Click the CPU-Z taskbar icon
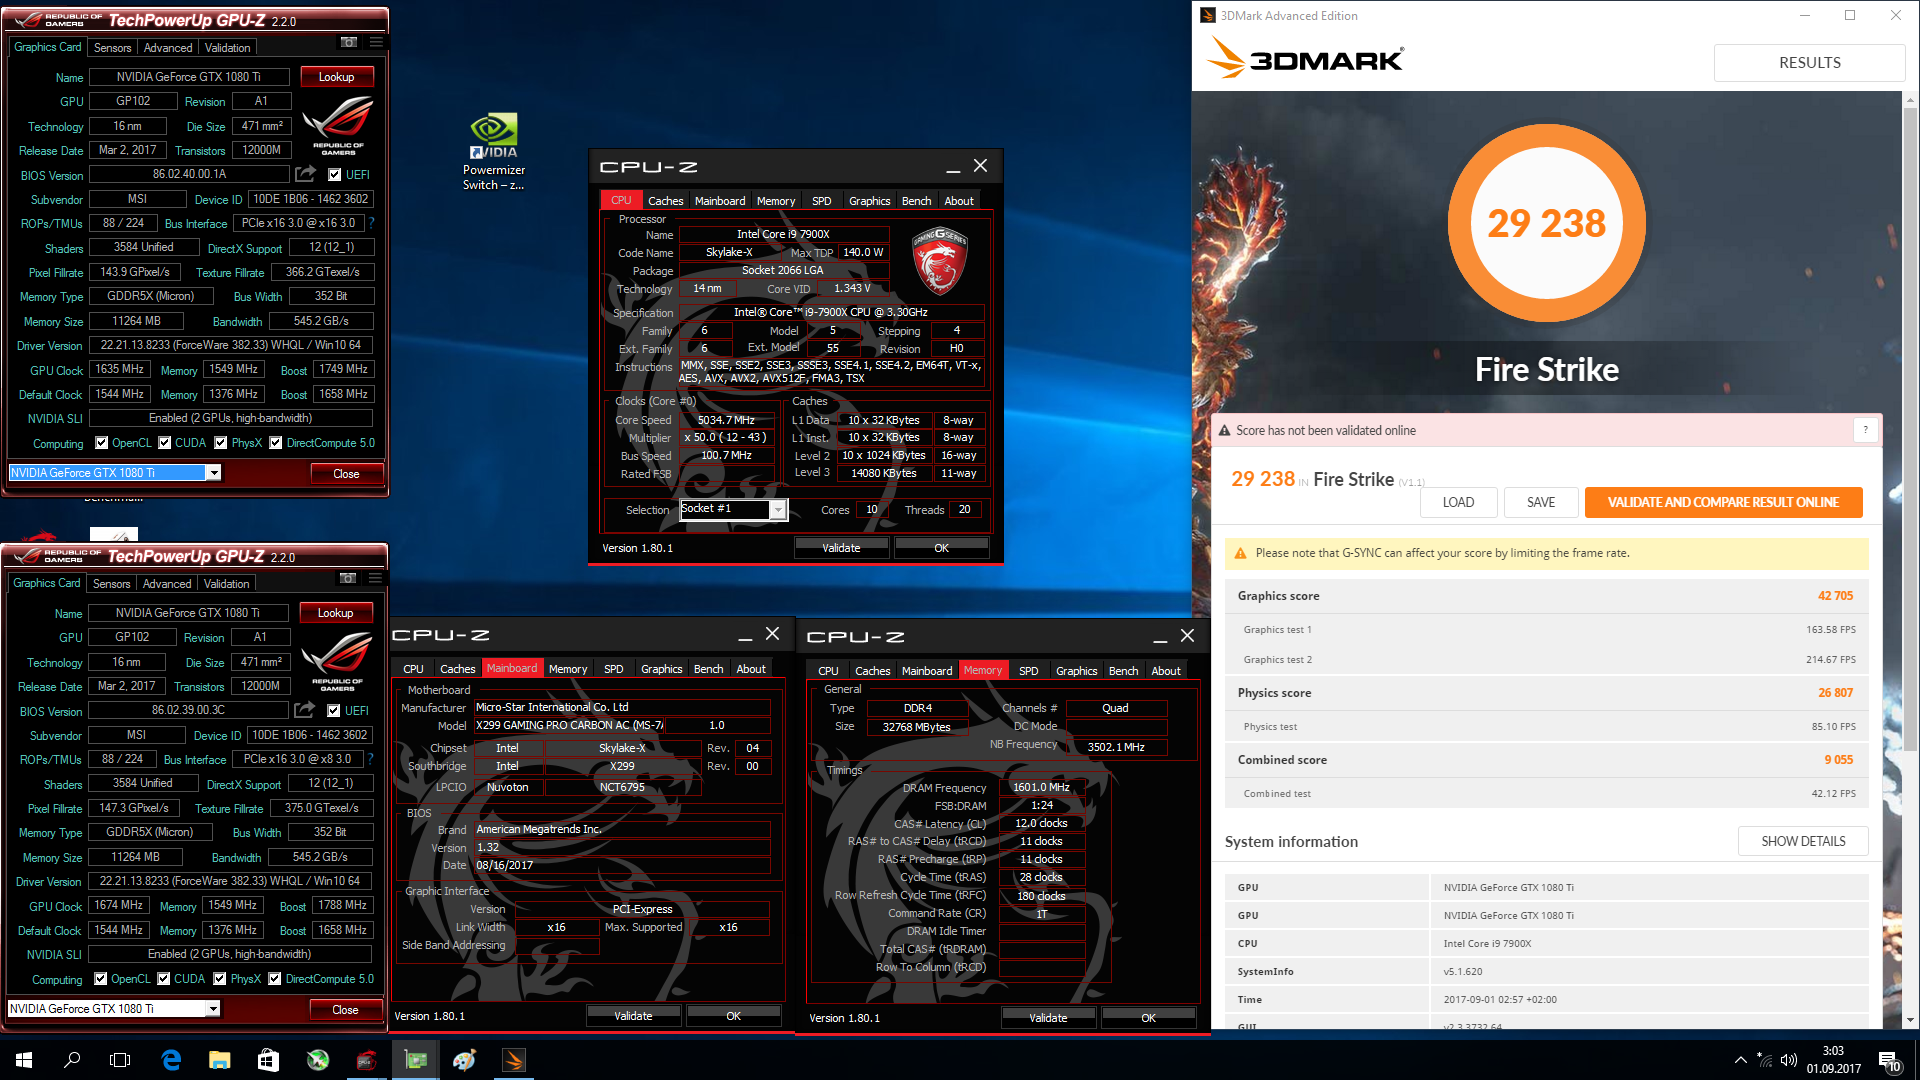The image size is (1920, 1080). tap(367, 1060)
